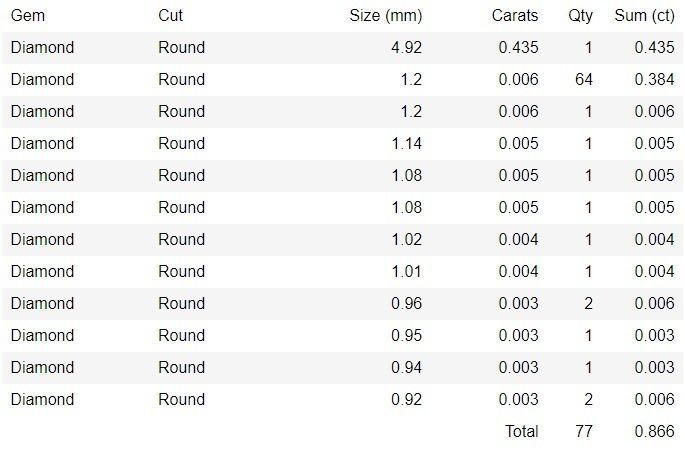Click the Cut column header
This screenshot has height=450, width=685.
click(171, 16)
